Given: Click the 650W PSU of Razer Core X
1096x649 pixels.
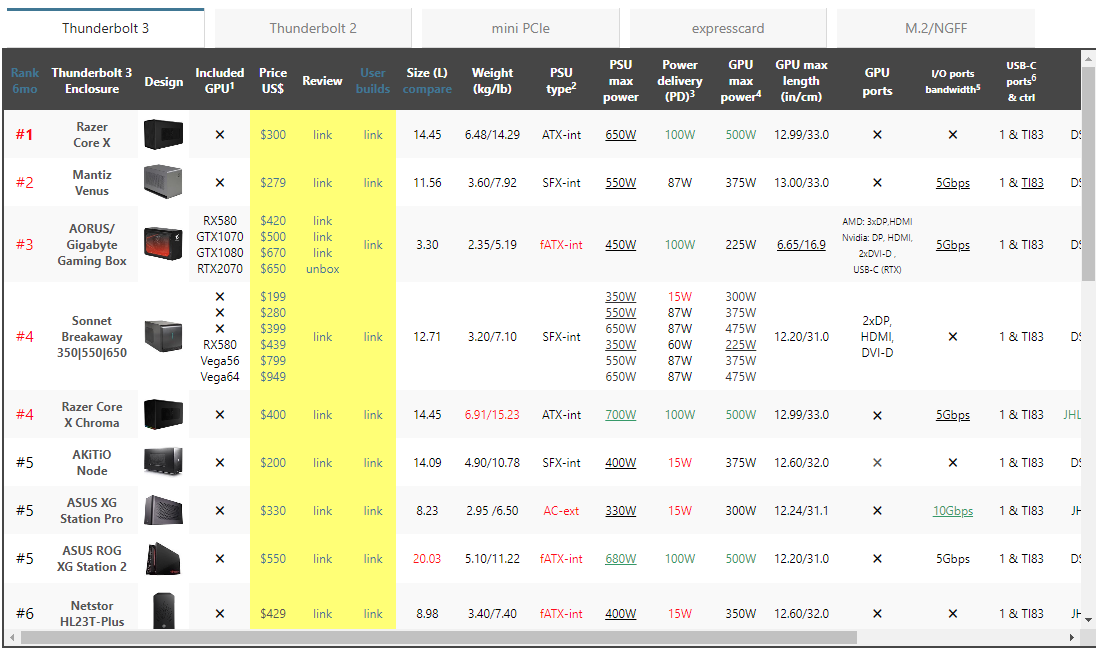Looking at the screenshot, I should (621, 134).
